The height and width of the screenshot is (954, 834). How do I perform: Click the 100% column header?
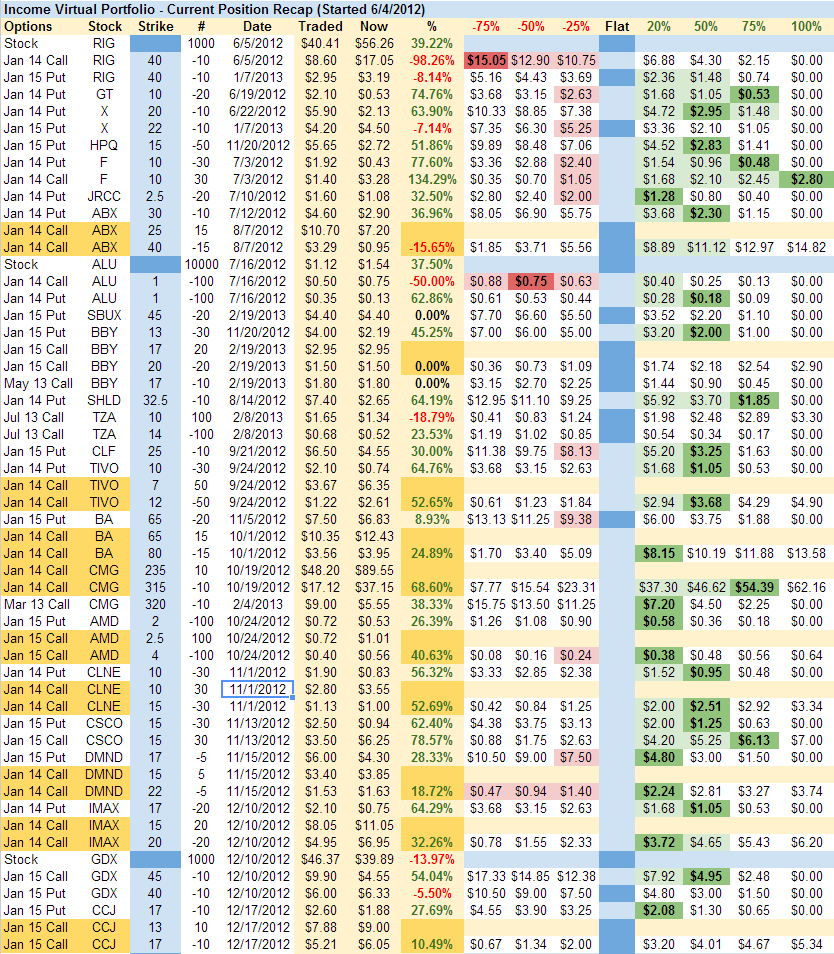(806, 26)
